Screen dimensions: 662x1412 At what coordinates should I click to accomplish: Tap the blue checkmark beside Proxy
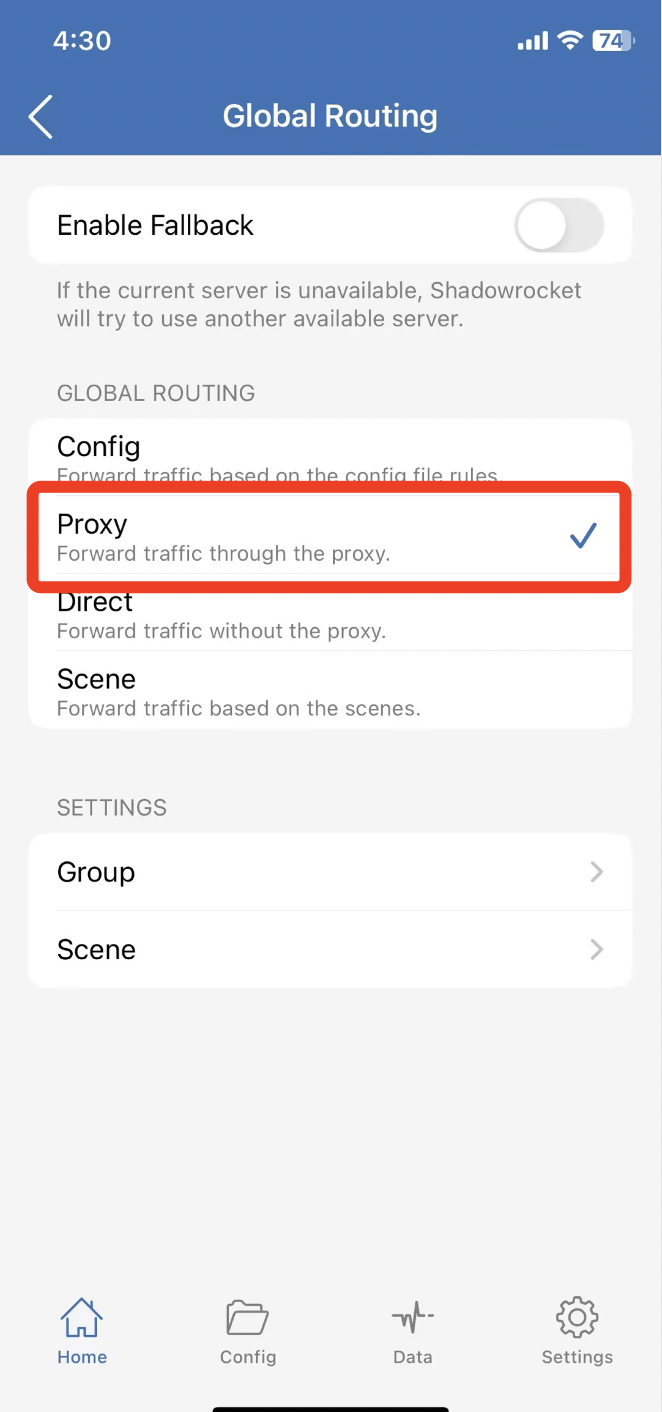(583, 536)
